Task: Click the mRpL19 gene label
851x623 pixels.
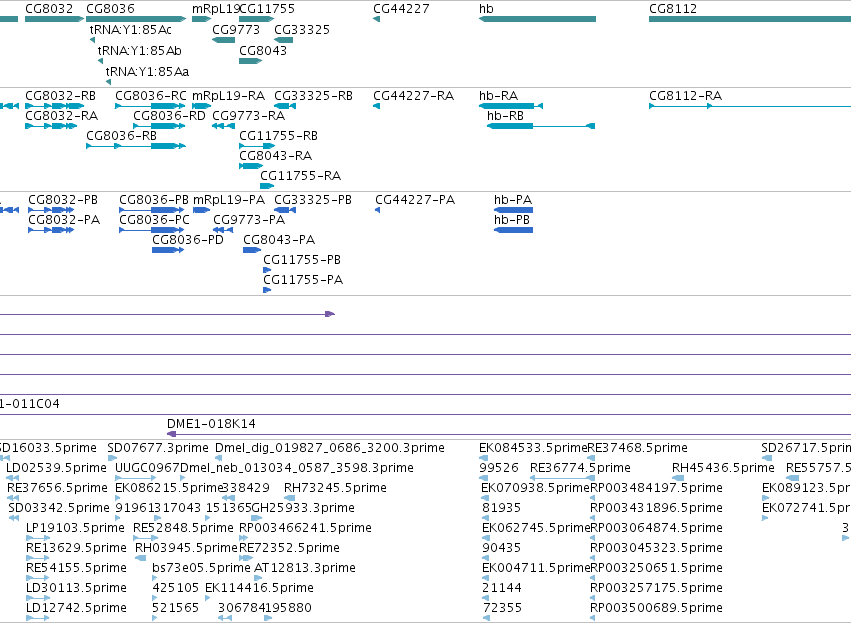Action: point(215,9)
